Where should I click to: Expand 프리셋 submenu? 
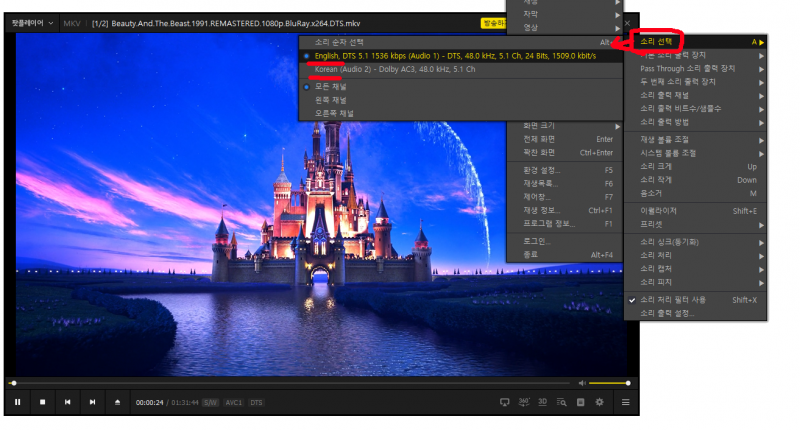695,224
